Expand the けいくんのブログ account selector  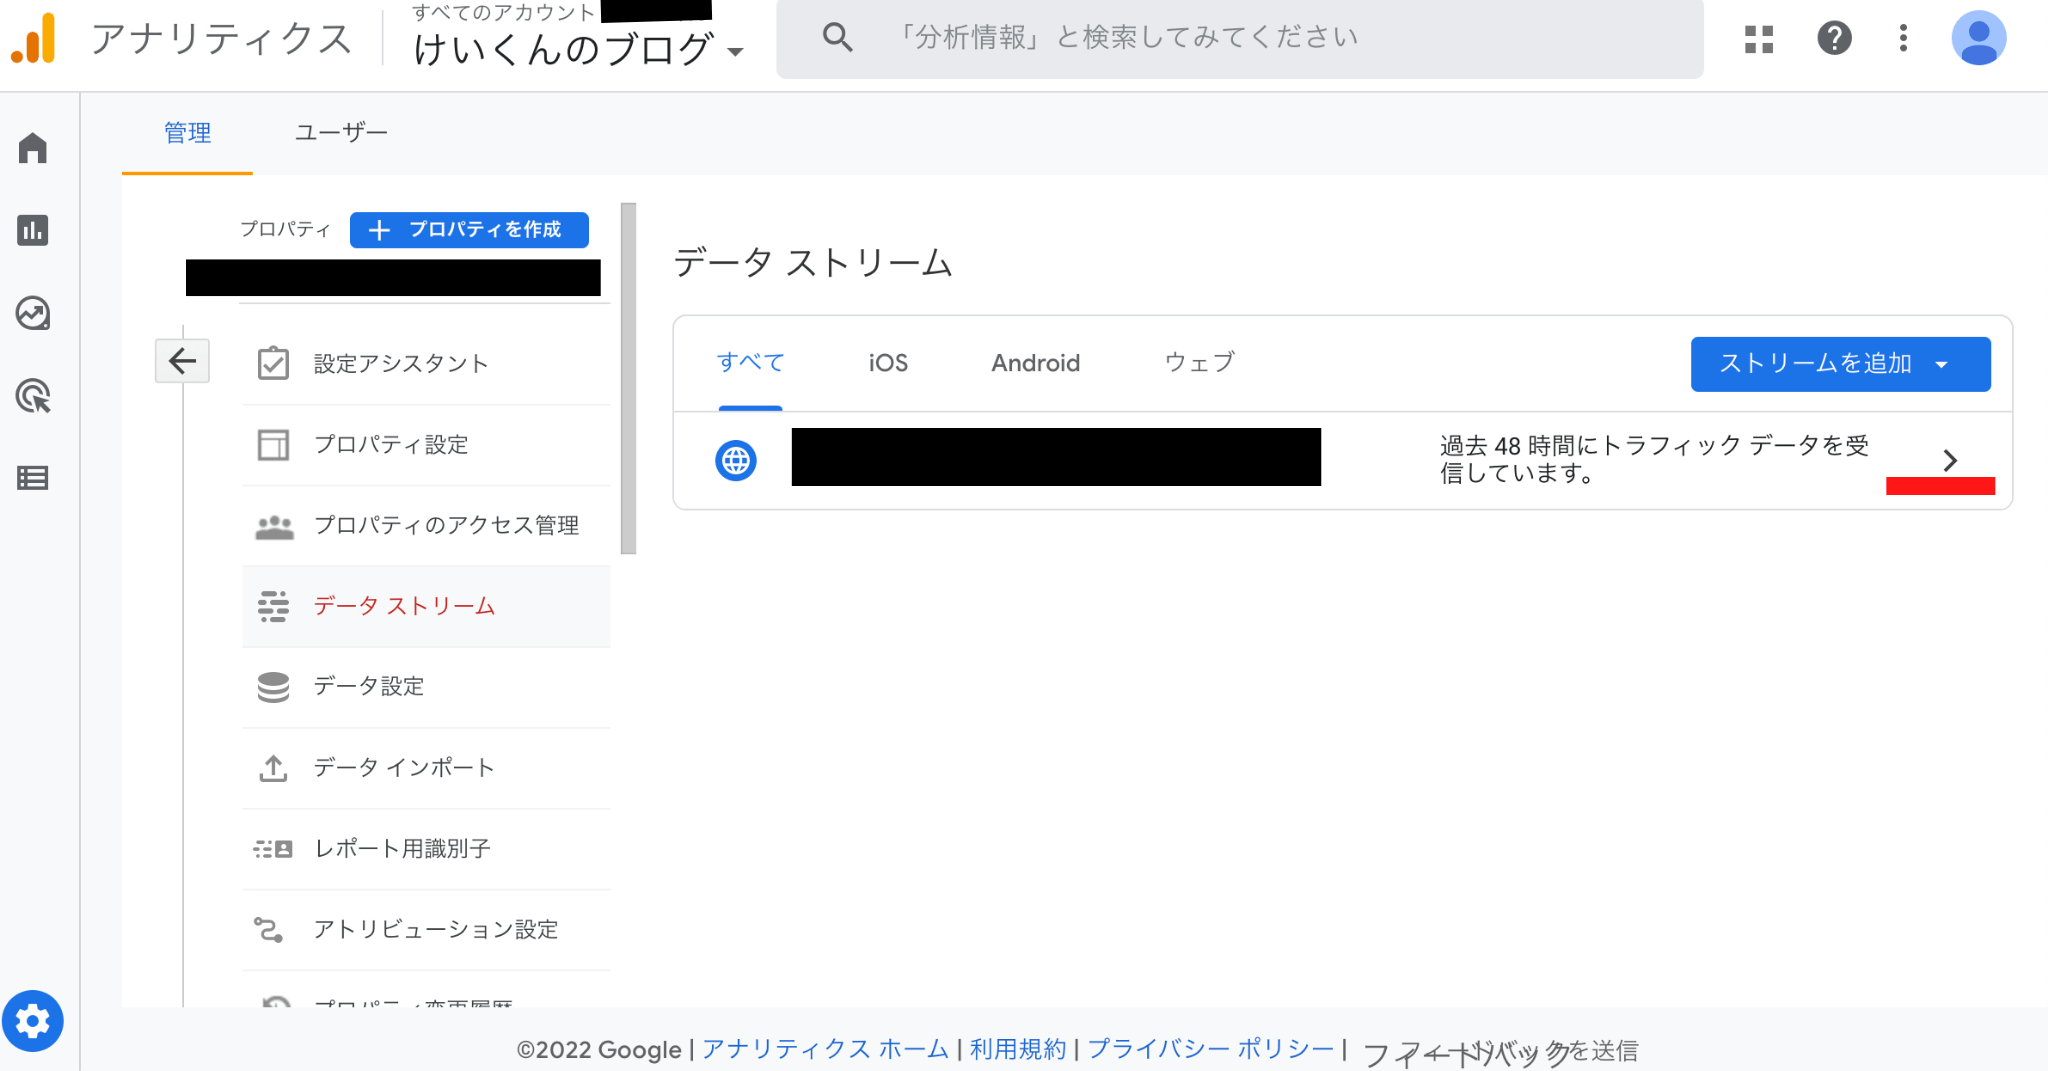tap(578, 49)
